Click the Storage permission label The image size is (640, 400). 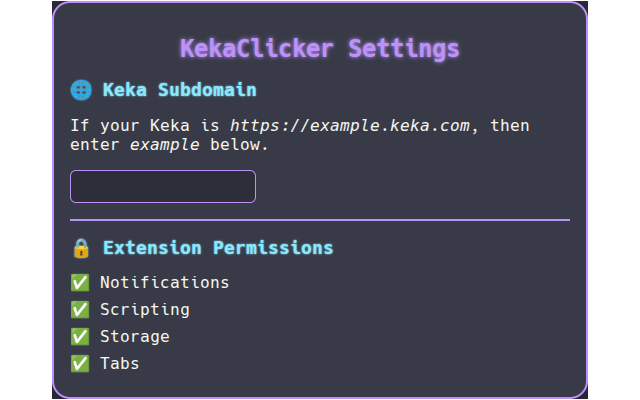click(134, 337)
